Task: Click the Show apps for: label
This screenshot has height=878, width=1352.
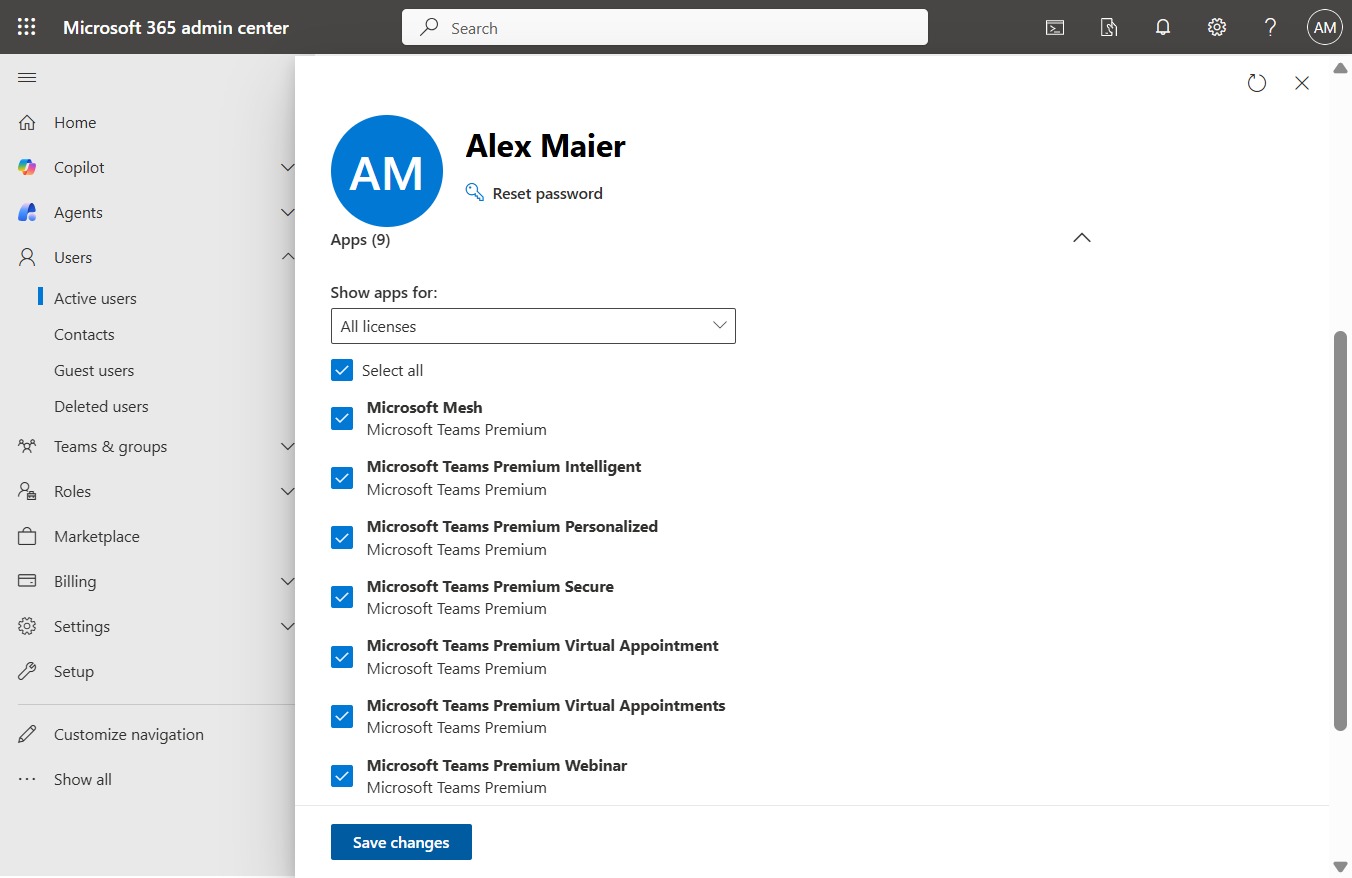Action: 384,293
